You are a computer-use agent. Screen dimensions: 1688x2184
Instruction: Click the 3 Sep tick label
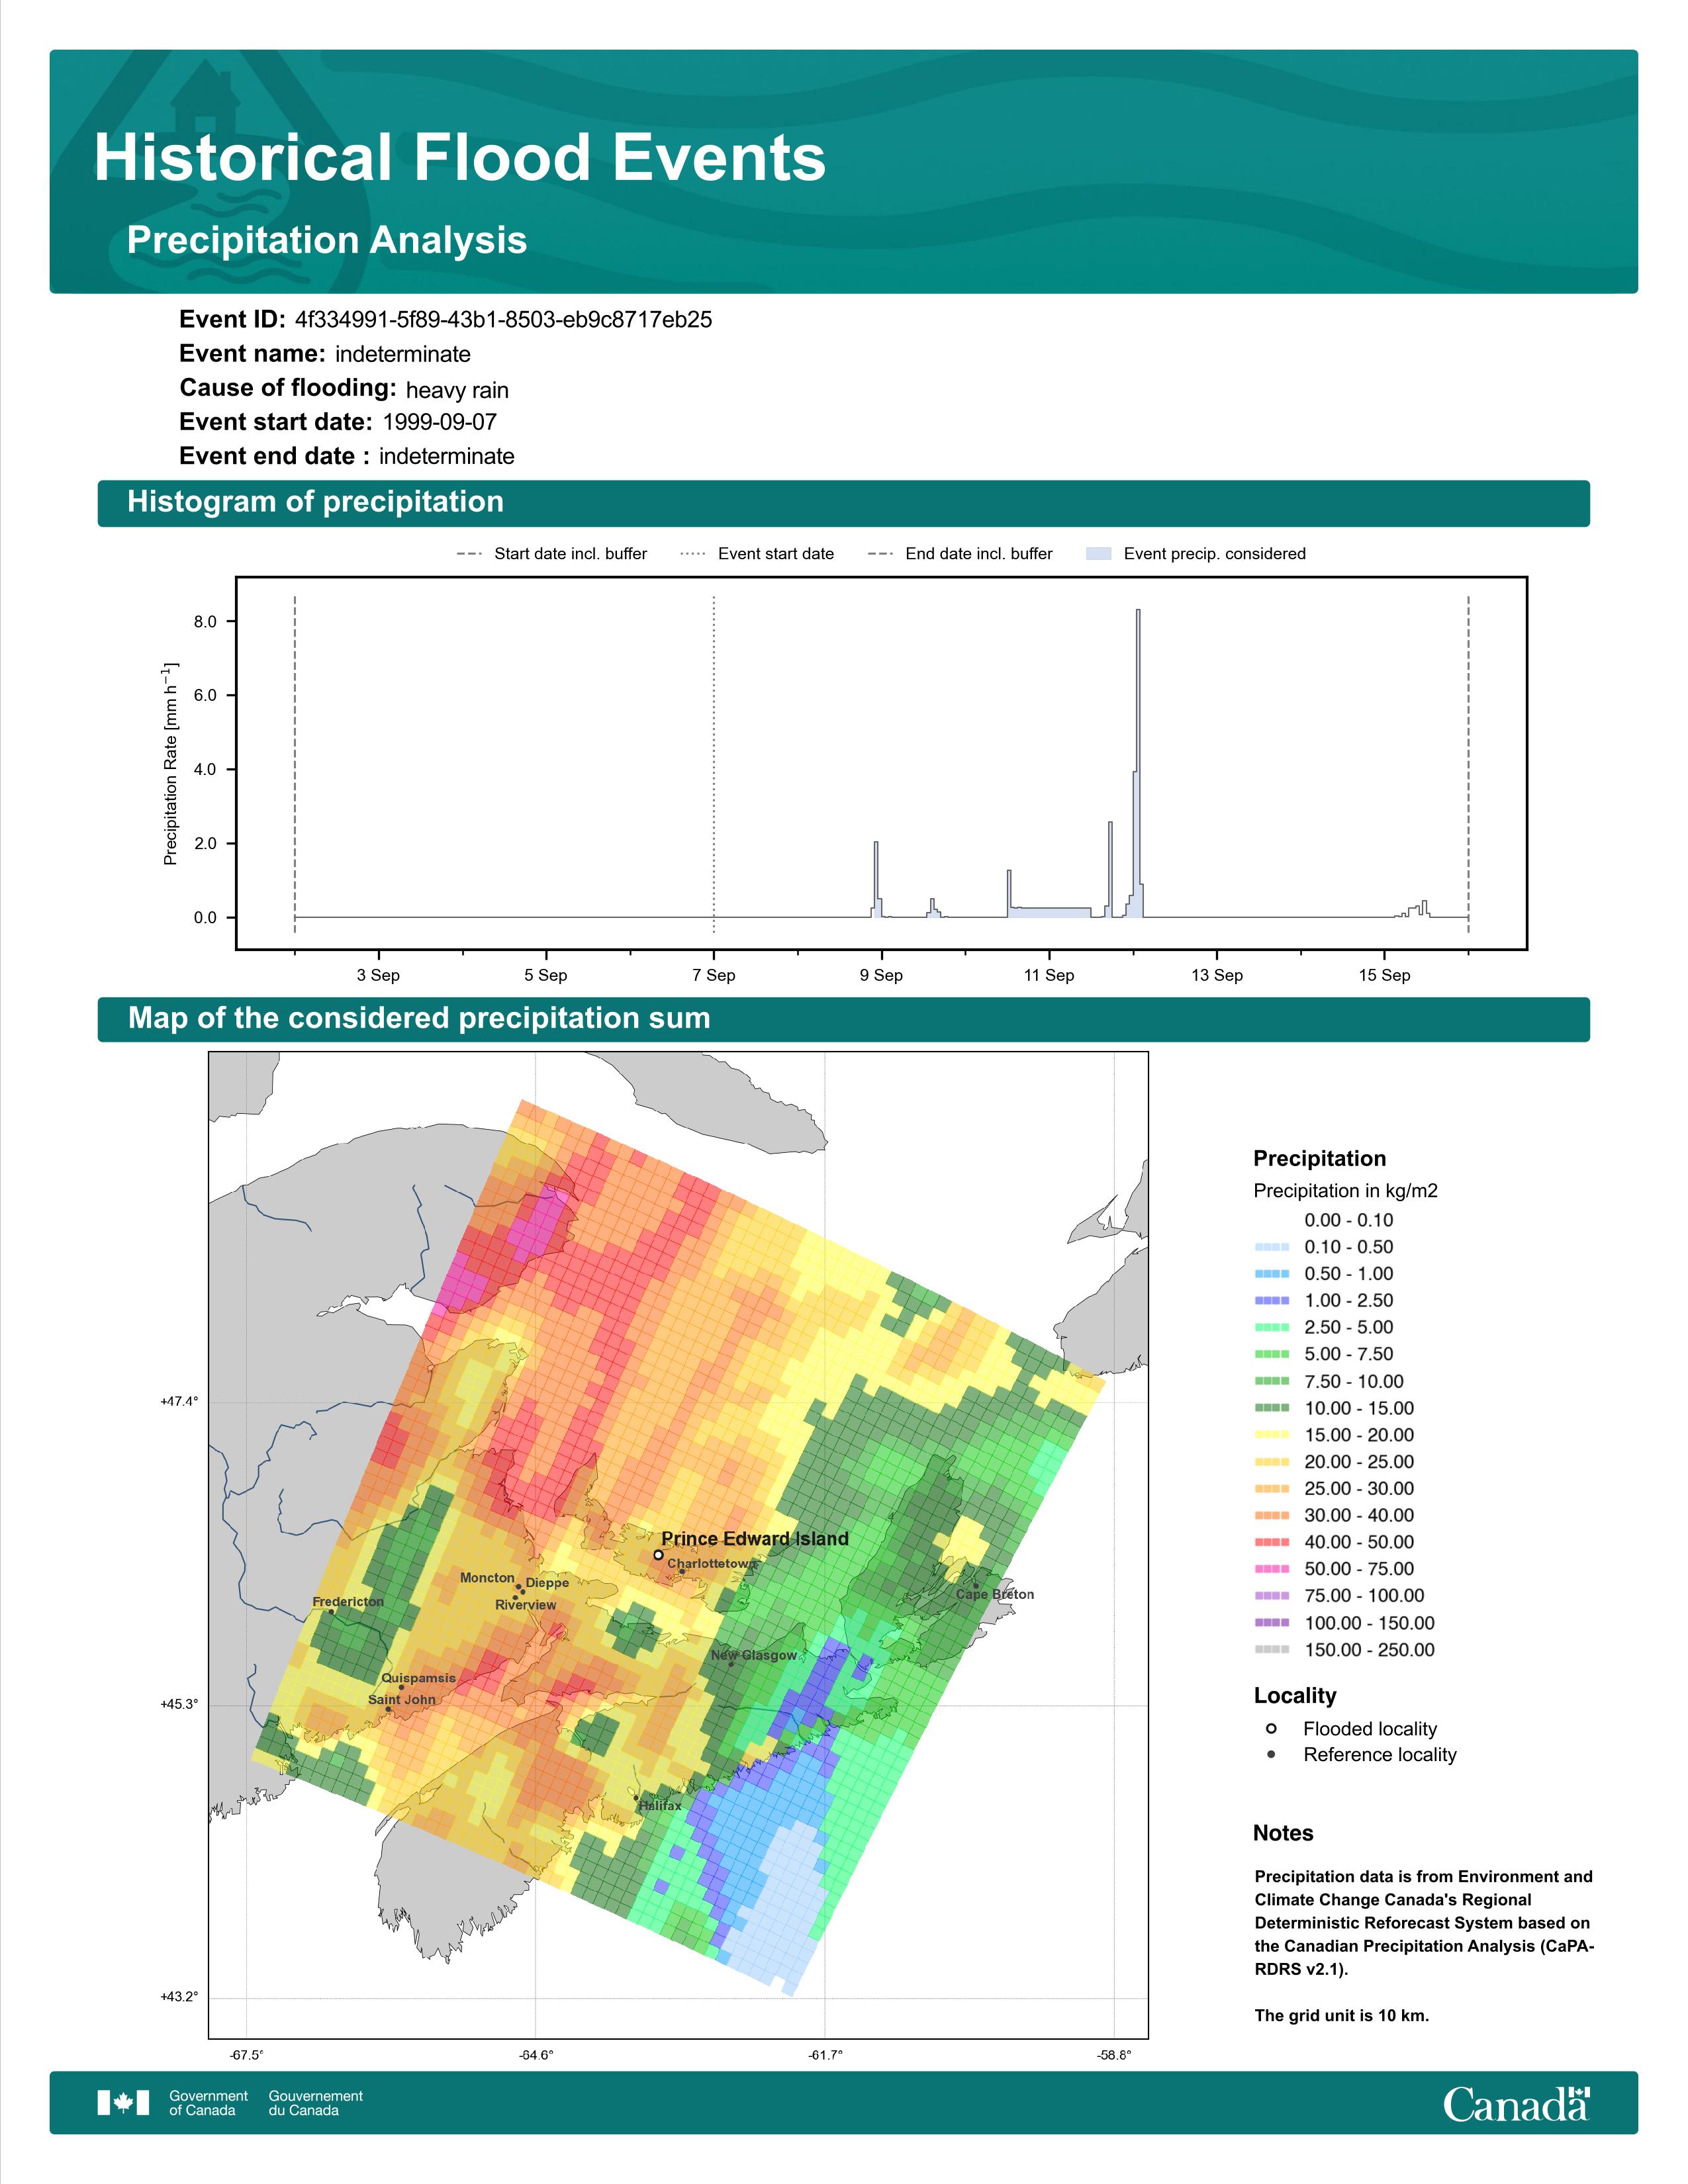(378, 975)
